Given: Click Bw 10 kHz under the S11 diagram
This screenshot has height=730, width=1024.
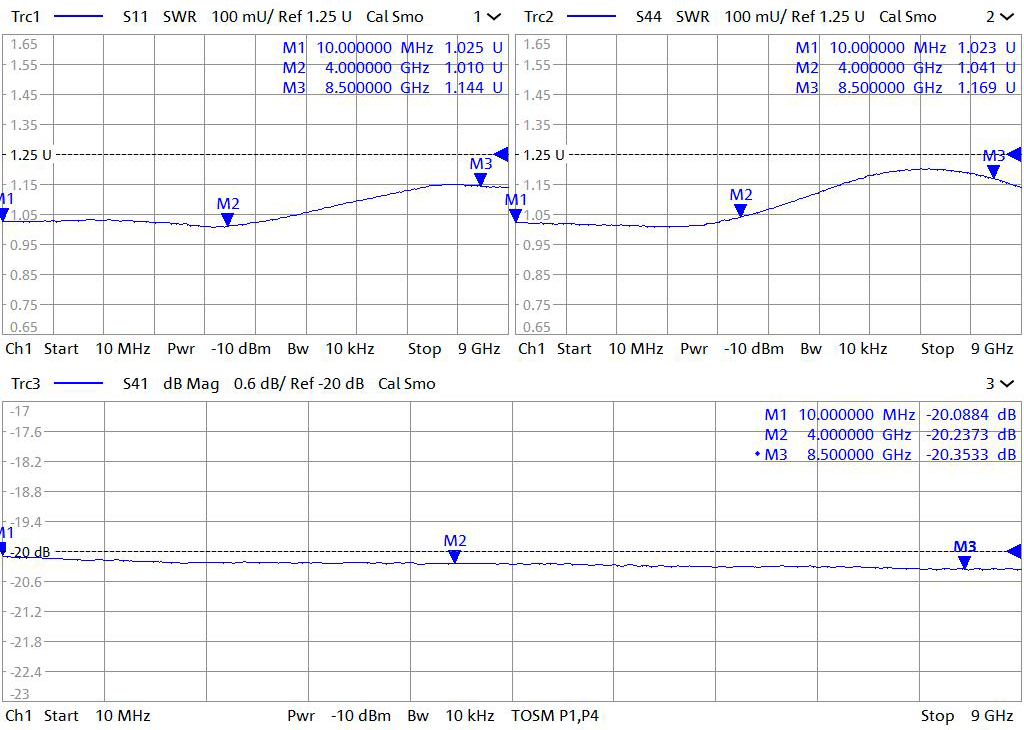Looking at the screenshot, I should [330, 349].
